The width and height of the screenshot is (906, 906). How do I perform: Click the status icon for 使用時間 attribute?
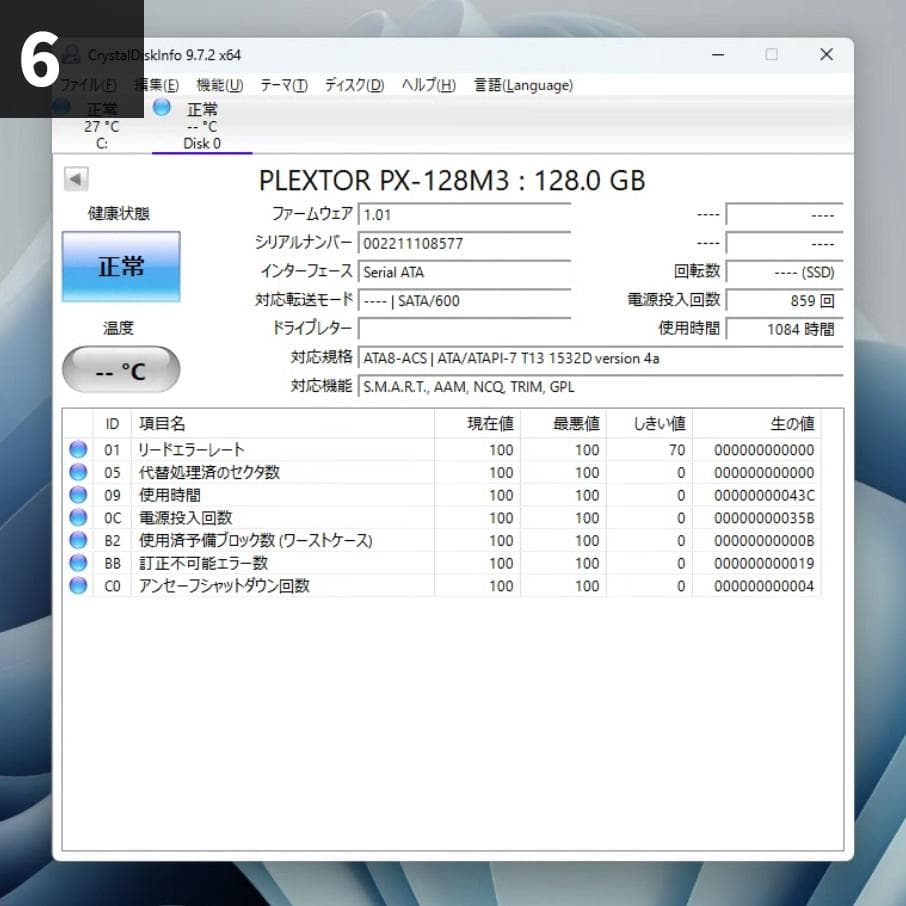77,495
